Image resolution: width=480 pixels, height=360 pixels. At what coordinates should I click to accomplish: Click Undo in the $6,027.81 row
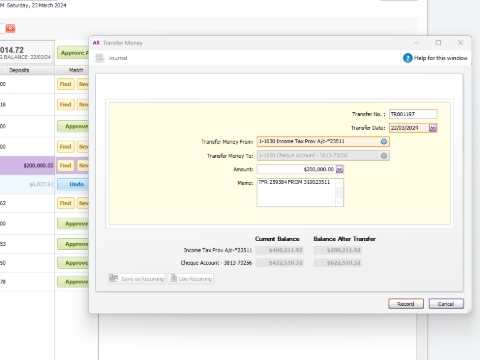click(73, 184)
